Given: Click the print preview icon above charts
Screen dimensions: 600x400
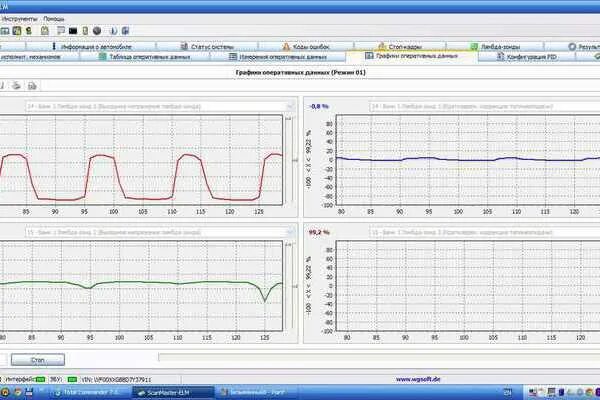Looking at the screenshot, I should point(32,86).
